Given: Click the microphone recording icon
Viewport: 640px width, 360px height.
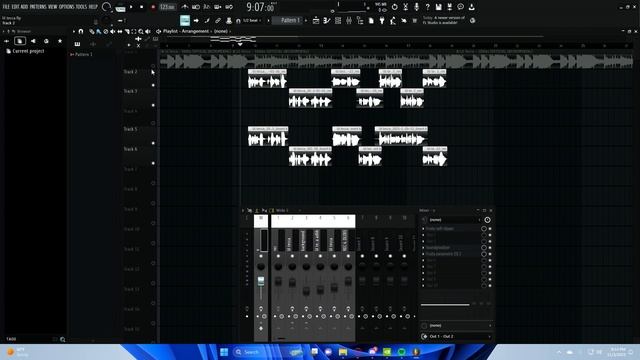Looking at the screenshot, I should [416, 7].
